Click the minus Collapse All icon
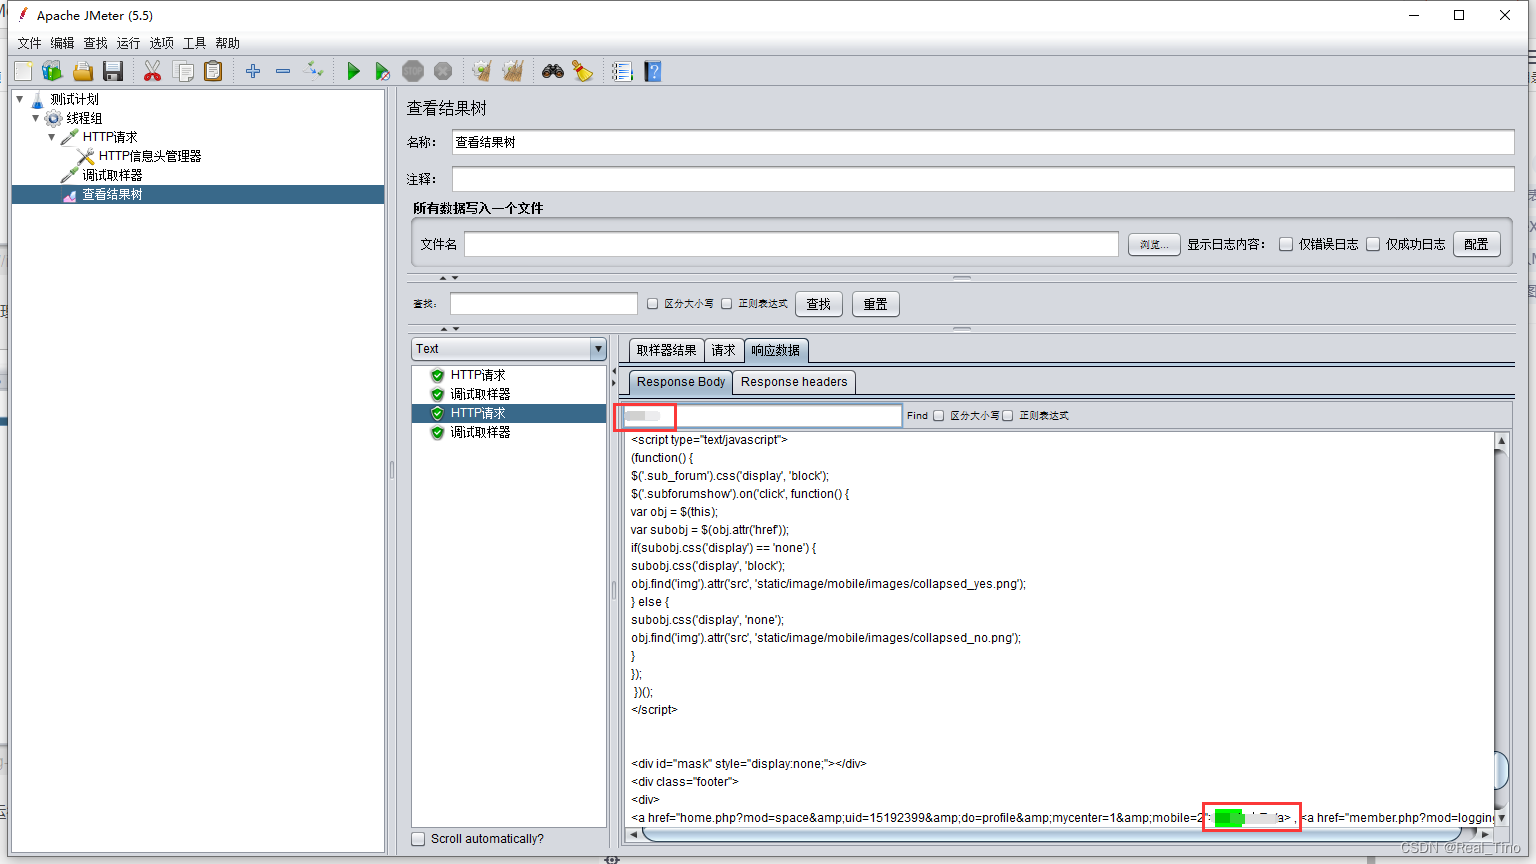The image size is (1536, 864). tap(283, 71)
